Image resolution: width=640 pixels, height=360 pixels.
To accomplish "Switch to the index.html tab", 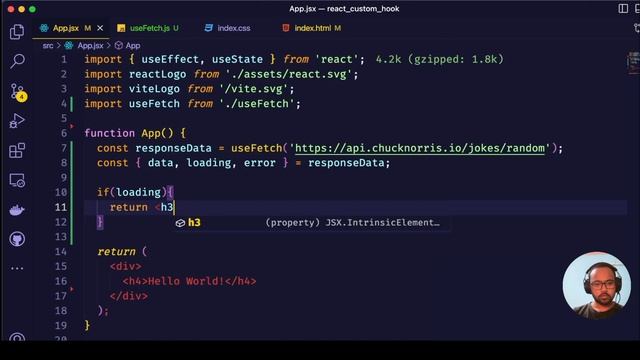I will (313, 28).
